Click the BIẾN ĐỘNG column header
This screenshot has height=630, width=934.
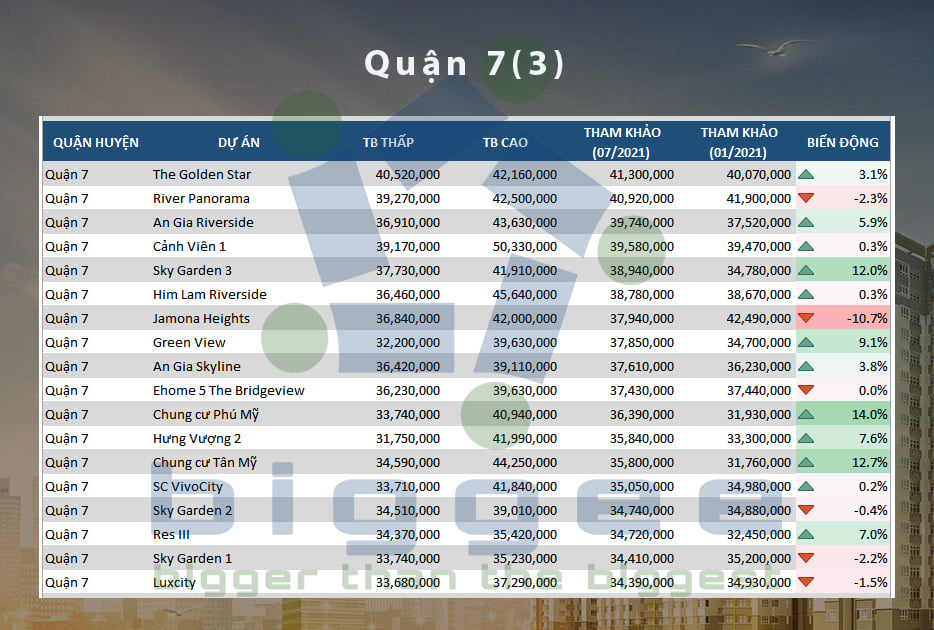(x=842, y=142)
